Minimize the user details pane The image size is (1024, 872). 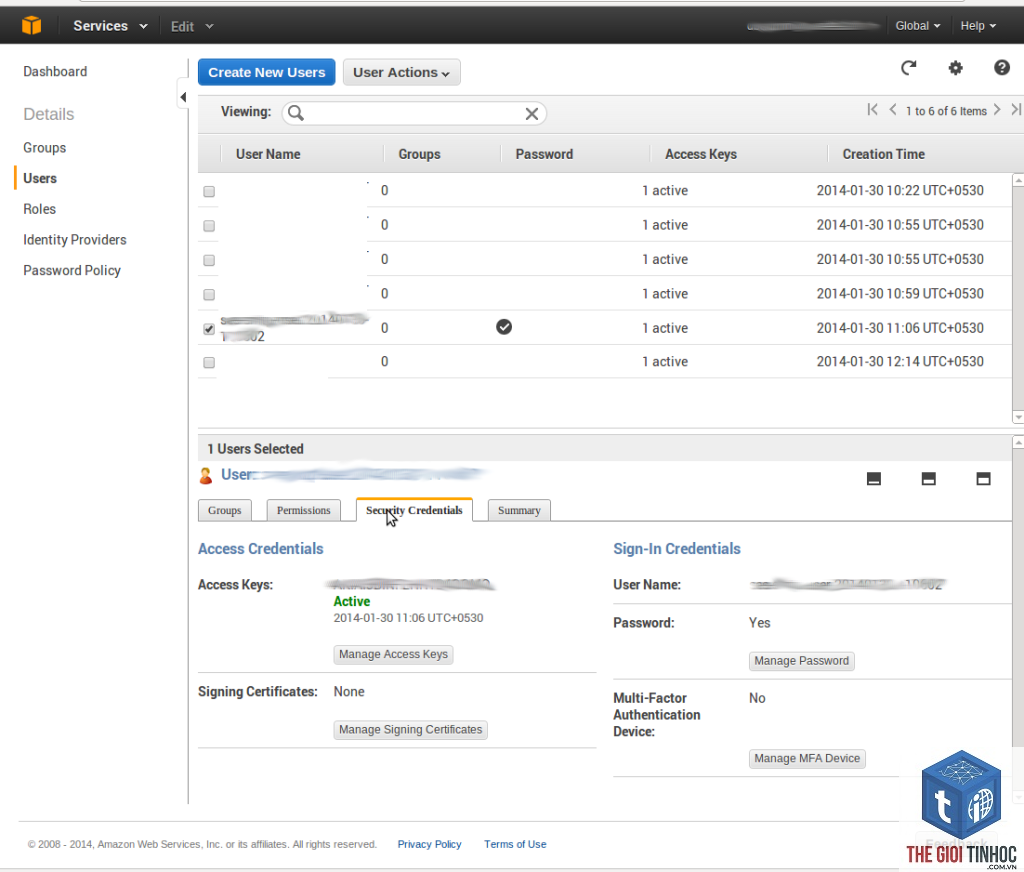click(874, 479)
